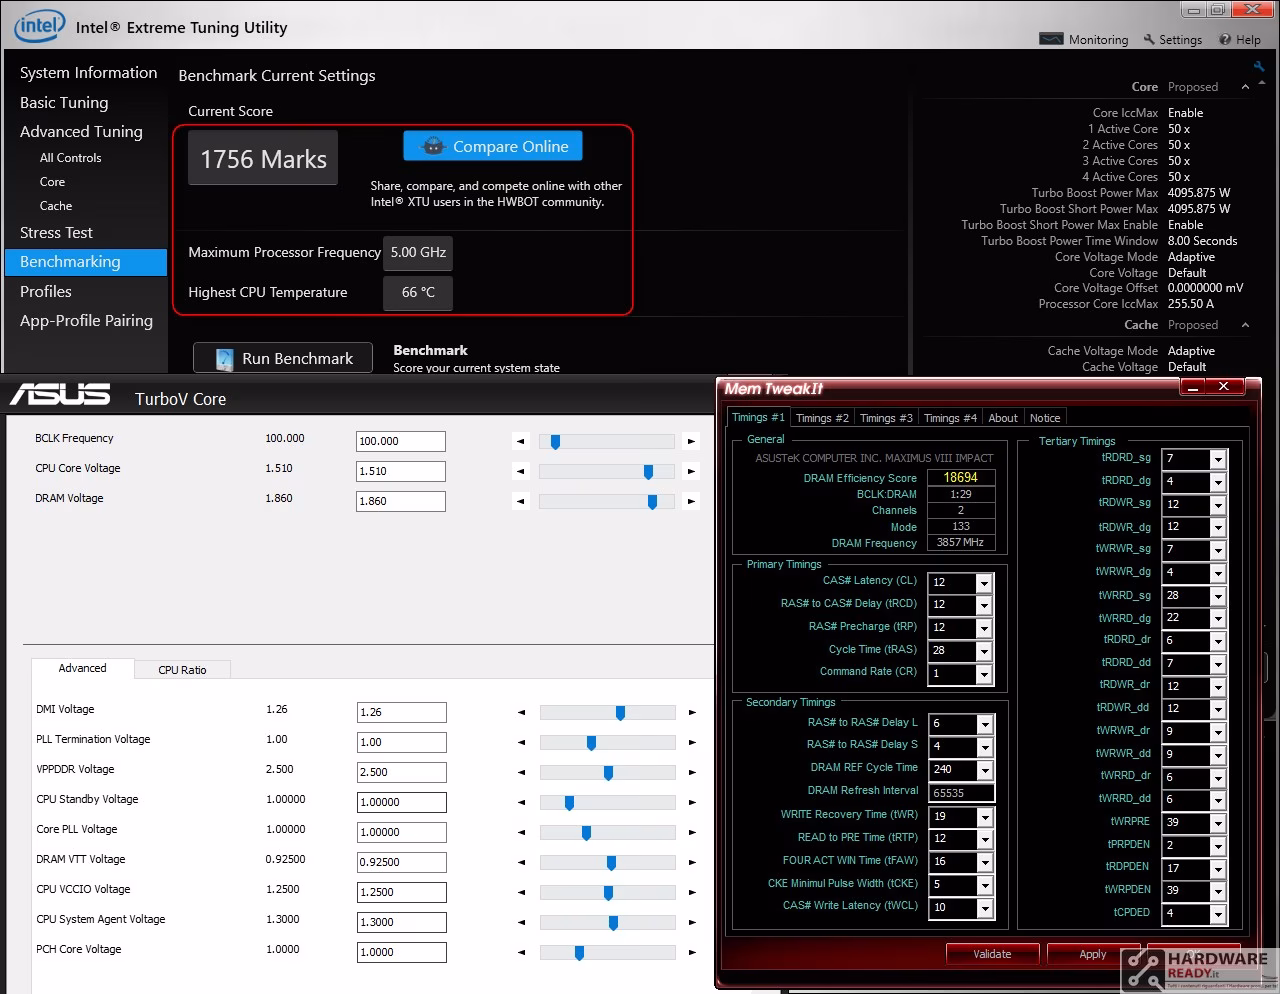
Task: Click the Compare Online button
Action: click(493, 146)
